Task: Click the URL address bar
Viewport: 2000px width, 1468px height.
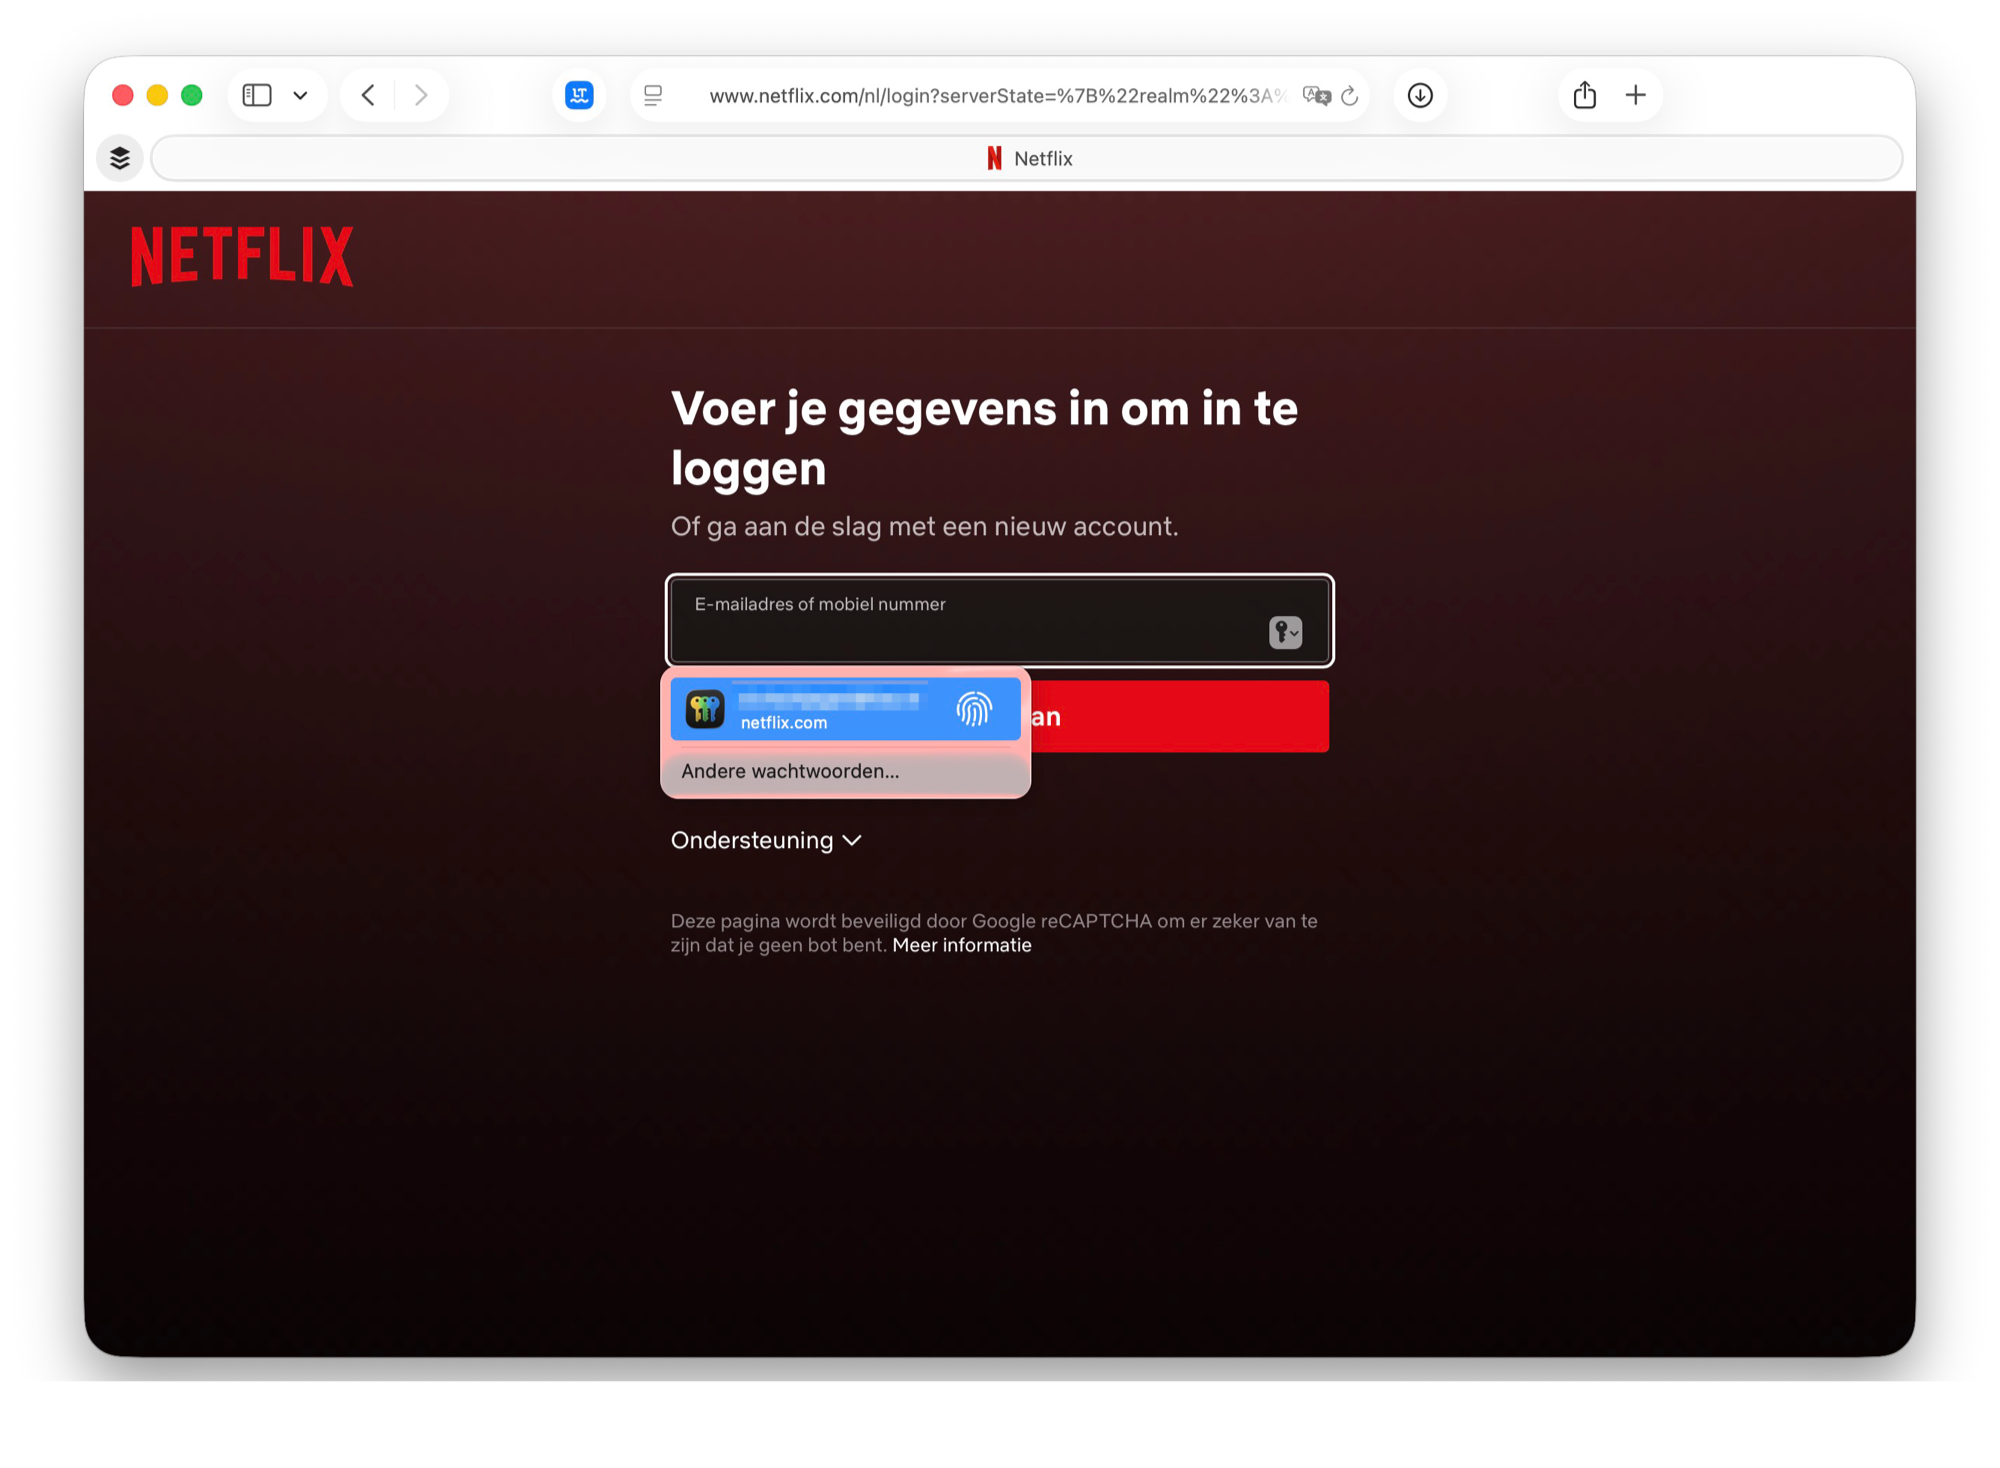Action: (995, 95)
